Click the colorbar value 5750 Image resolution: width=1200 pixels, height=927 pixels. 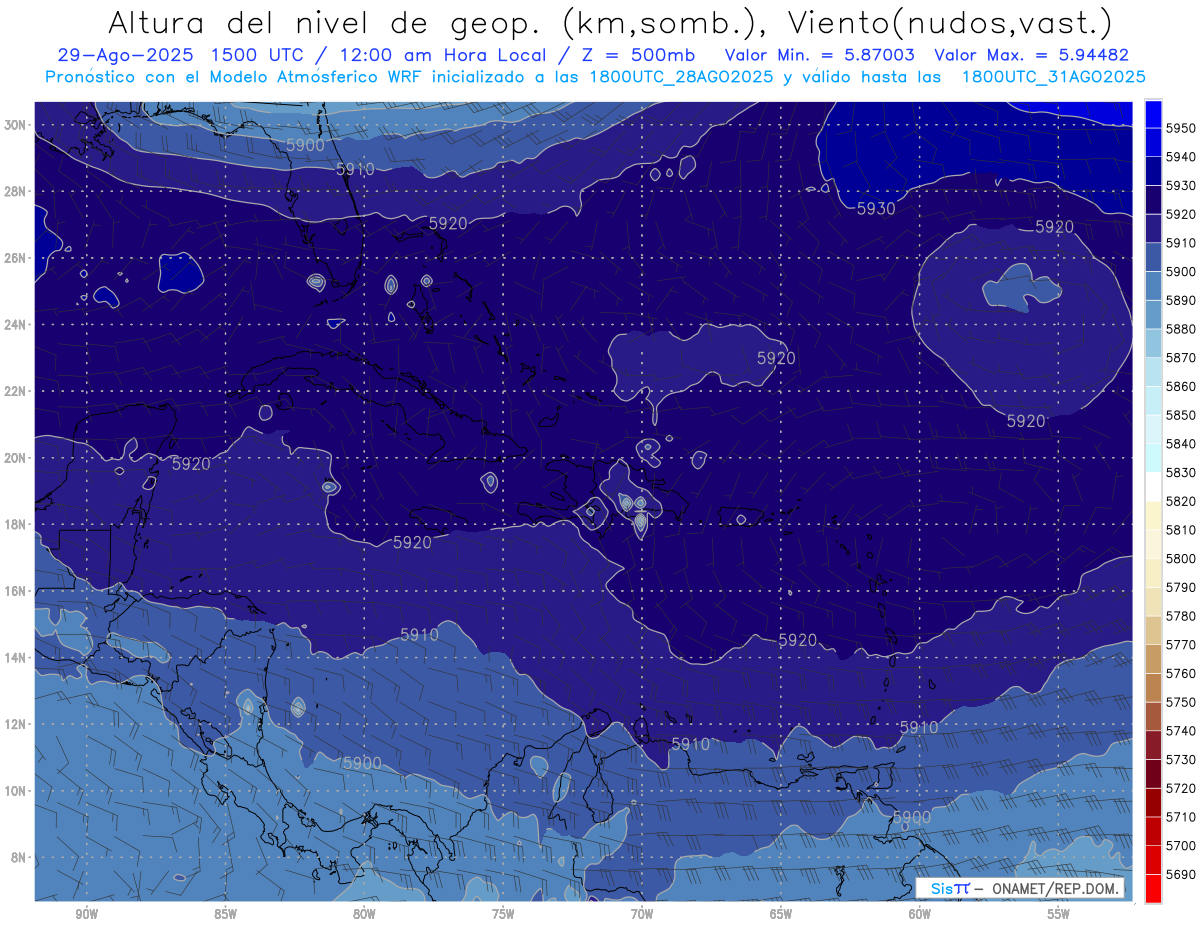(x=1180, y=702)
